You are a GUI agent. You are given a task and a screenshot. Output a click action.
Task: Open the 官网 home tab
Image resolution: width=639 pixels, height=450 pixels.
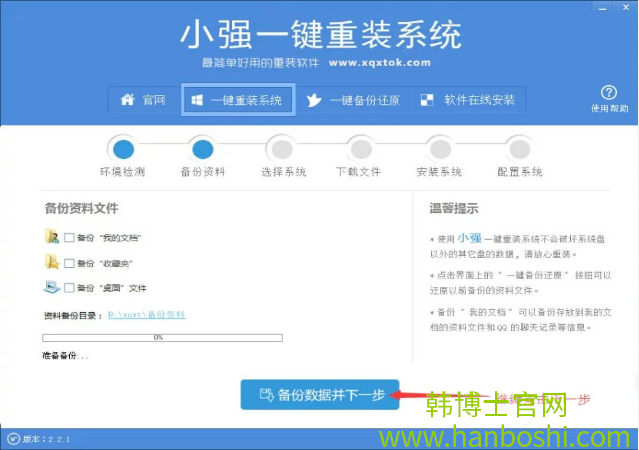click(x=144, y=100)
